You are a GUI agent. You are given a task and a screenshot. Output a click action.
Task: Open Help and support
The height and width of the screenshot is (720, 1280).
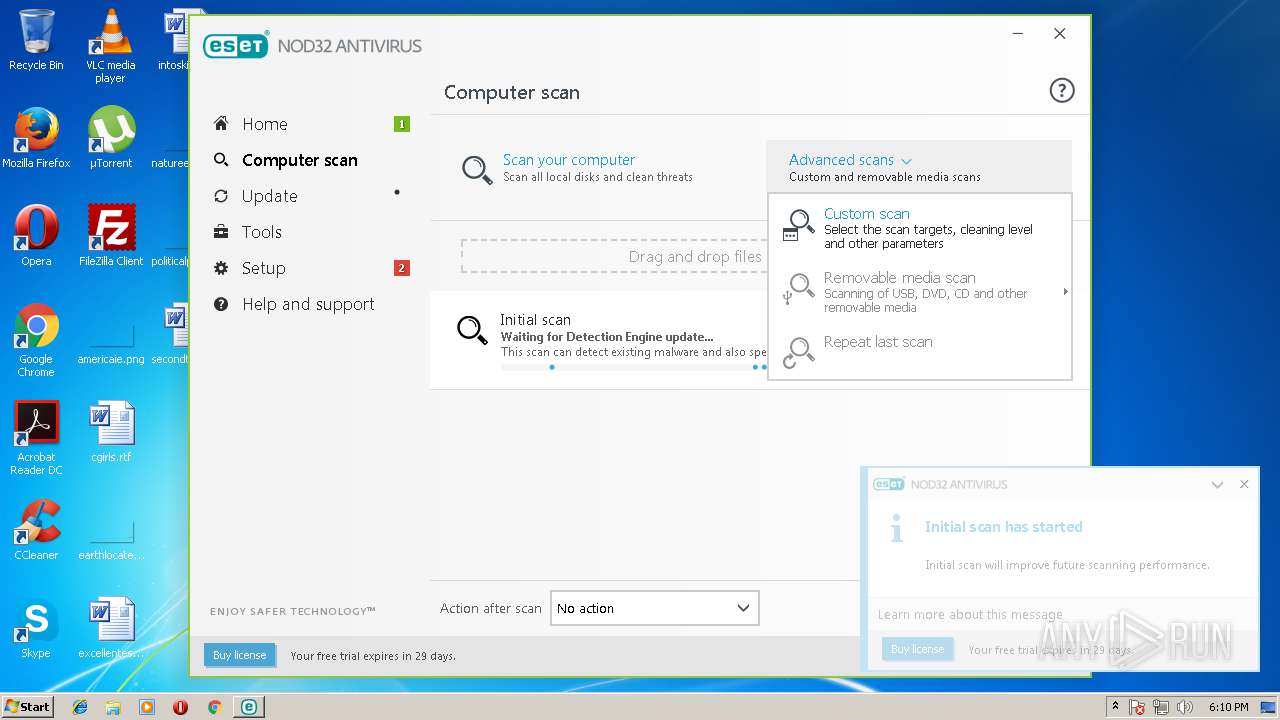click(308, 304)
